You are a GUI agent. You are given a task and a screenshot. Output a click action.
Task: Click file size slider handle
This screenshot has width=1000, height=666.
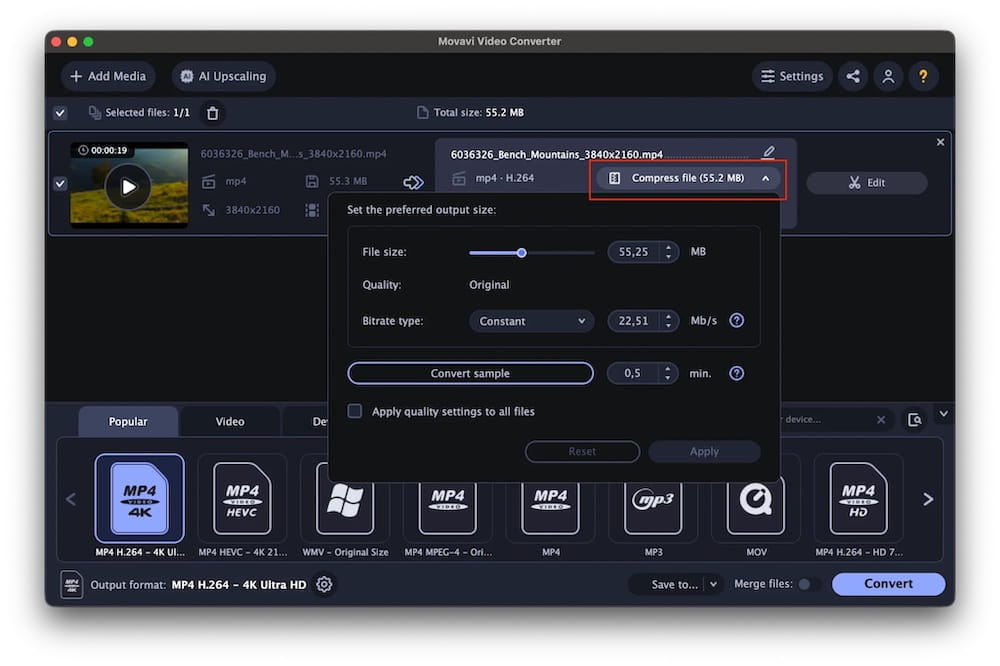pyautogui.click(x=522, y=253)
